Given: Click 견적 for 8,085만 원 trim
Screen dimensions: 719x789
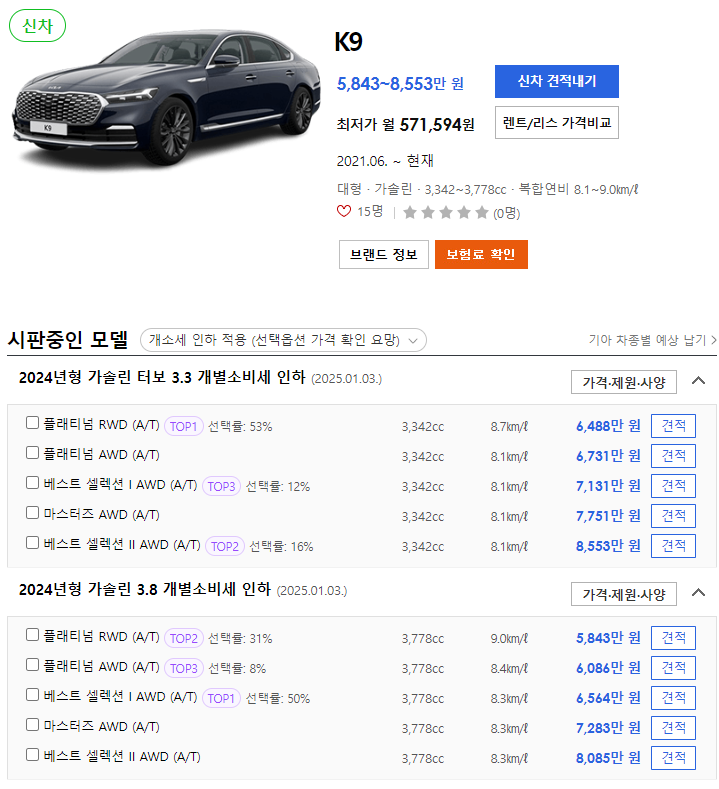Looking at the screenshot, I should 673,758.
